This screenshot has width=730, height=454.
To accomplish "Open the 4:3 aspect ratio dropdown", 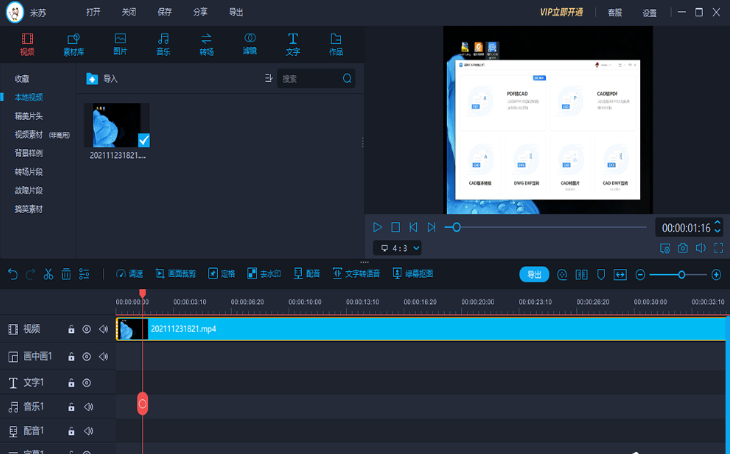I will (397, 248).
